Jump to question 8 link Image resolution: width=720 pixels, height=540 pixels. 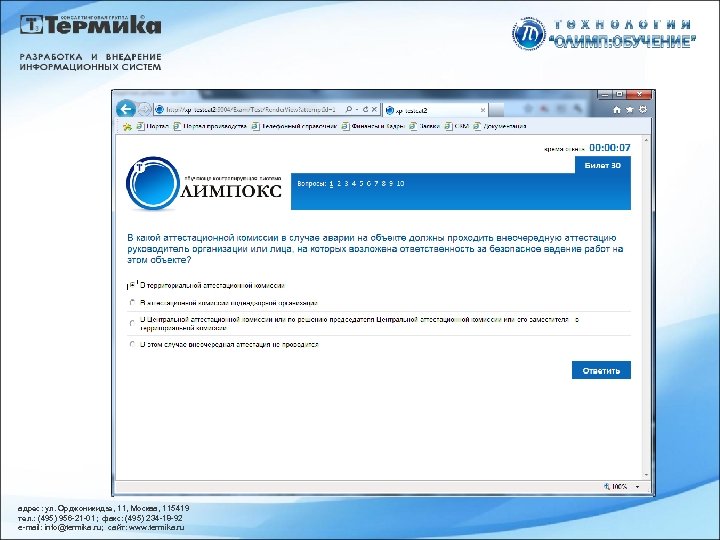pyautogui.click(x=383, y=184)
